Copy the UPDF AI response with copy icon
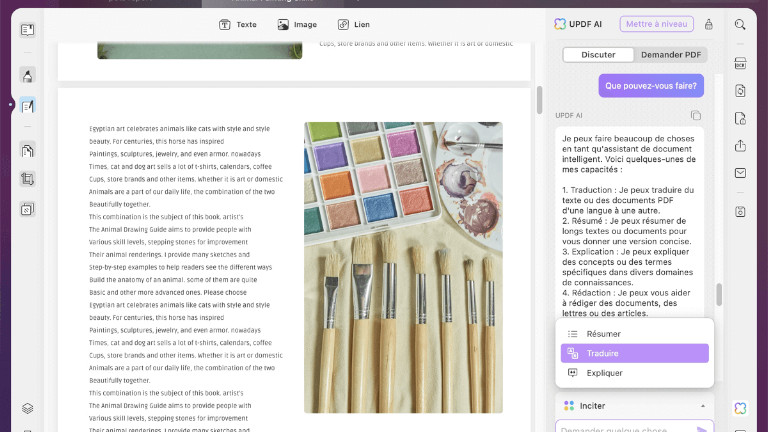Image resolution: width=768 pixels, height=432 pixels. [x=696, y=115]
